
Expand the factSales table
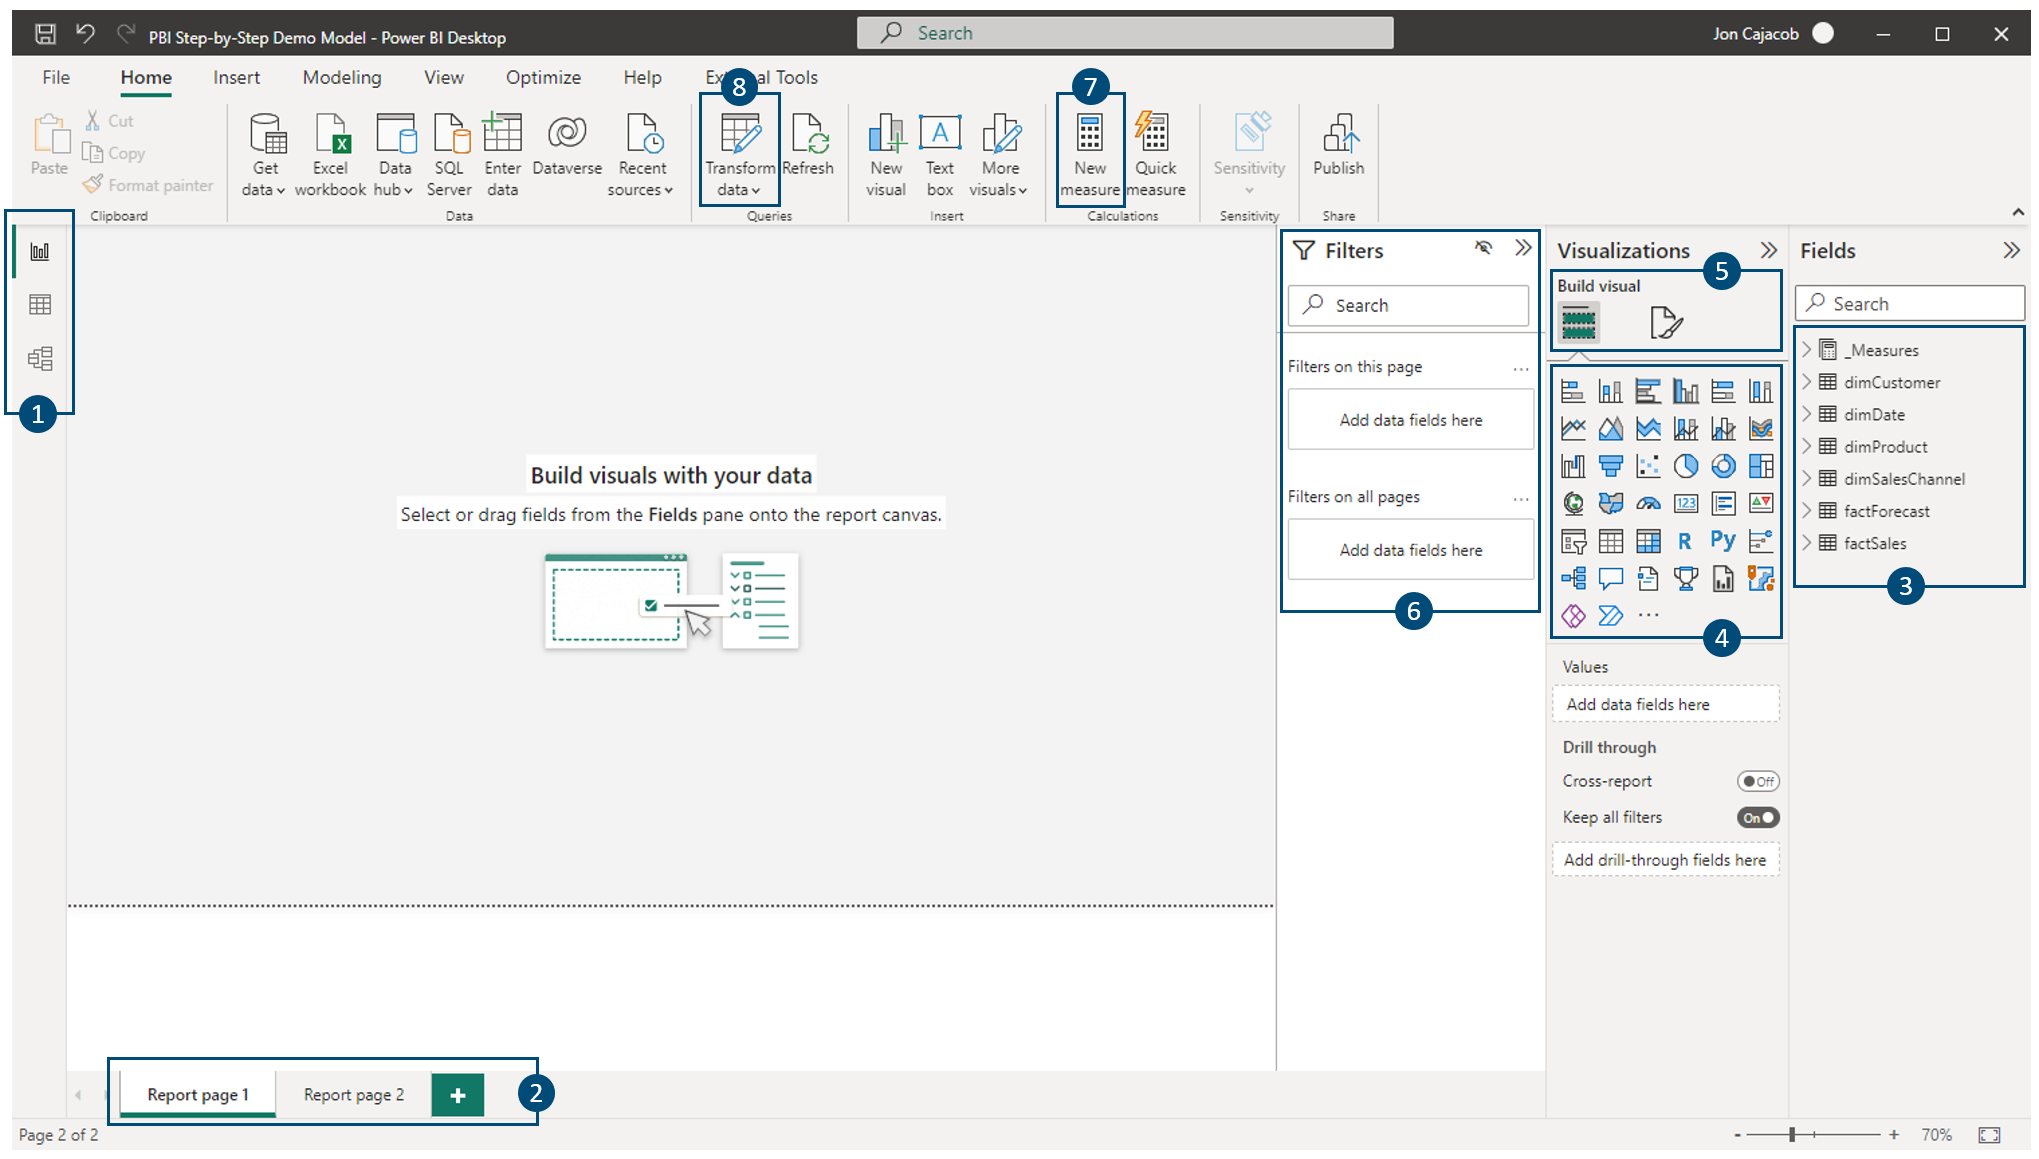pos(1807,542)
